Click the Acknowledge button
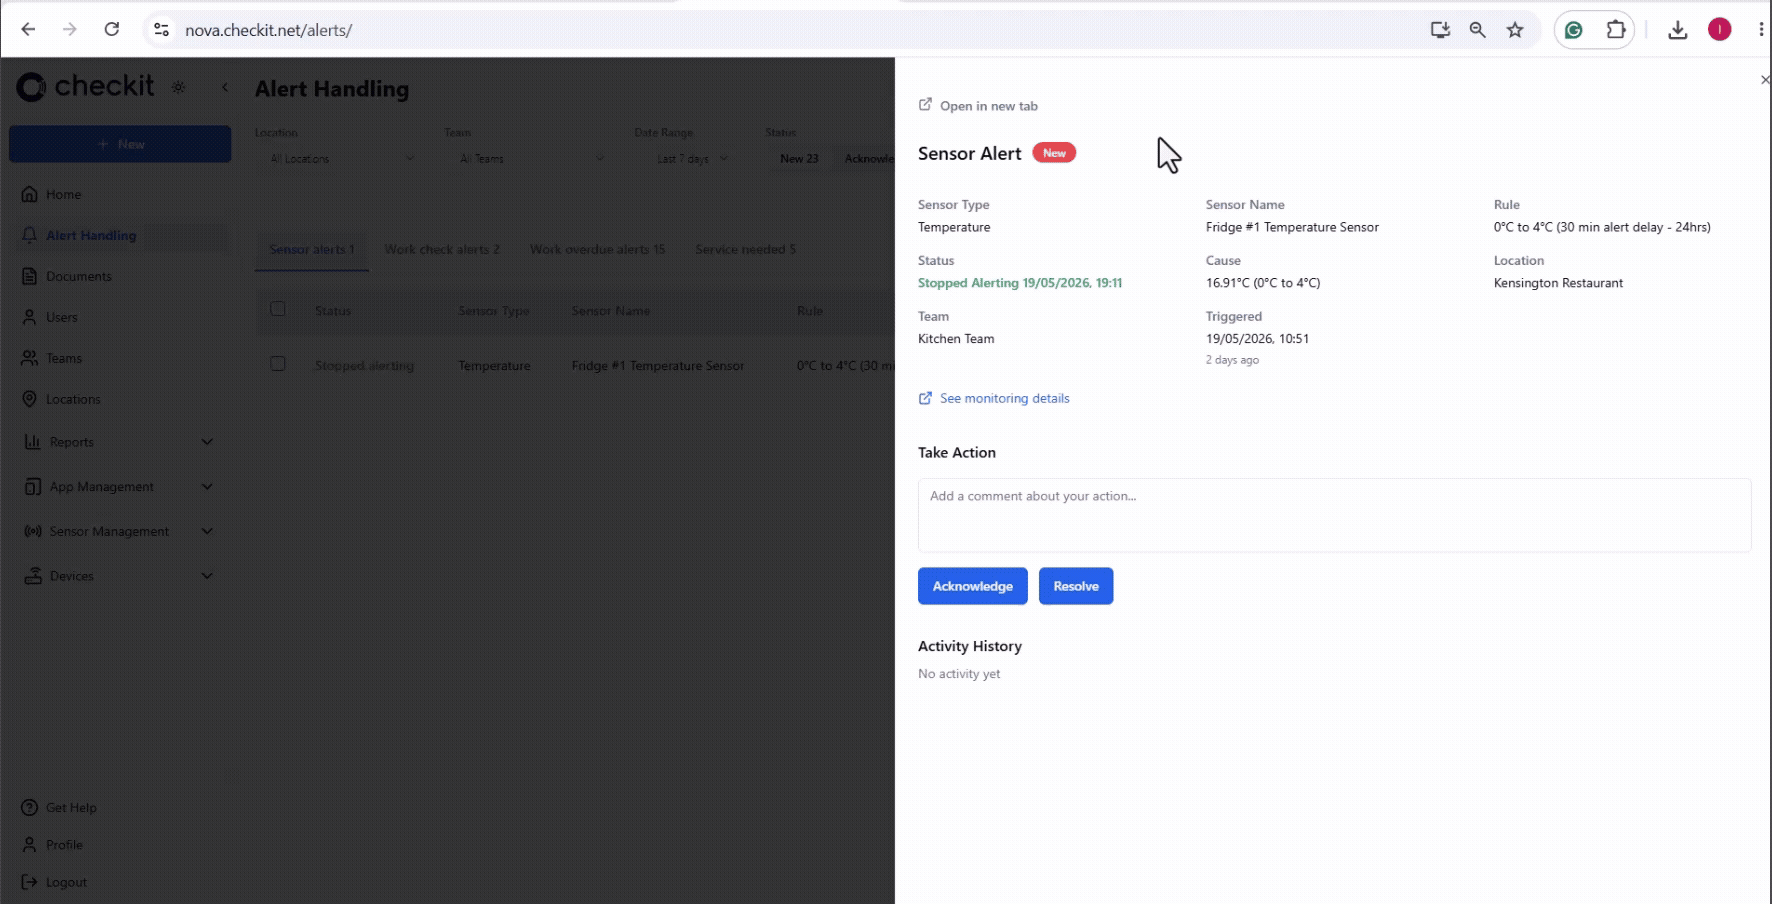Screen dimensions: 1772x904 click(972, 586)
